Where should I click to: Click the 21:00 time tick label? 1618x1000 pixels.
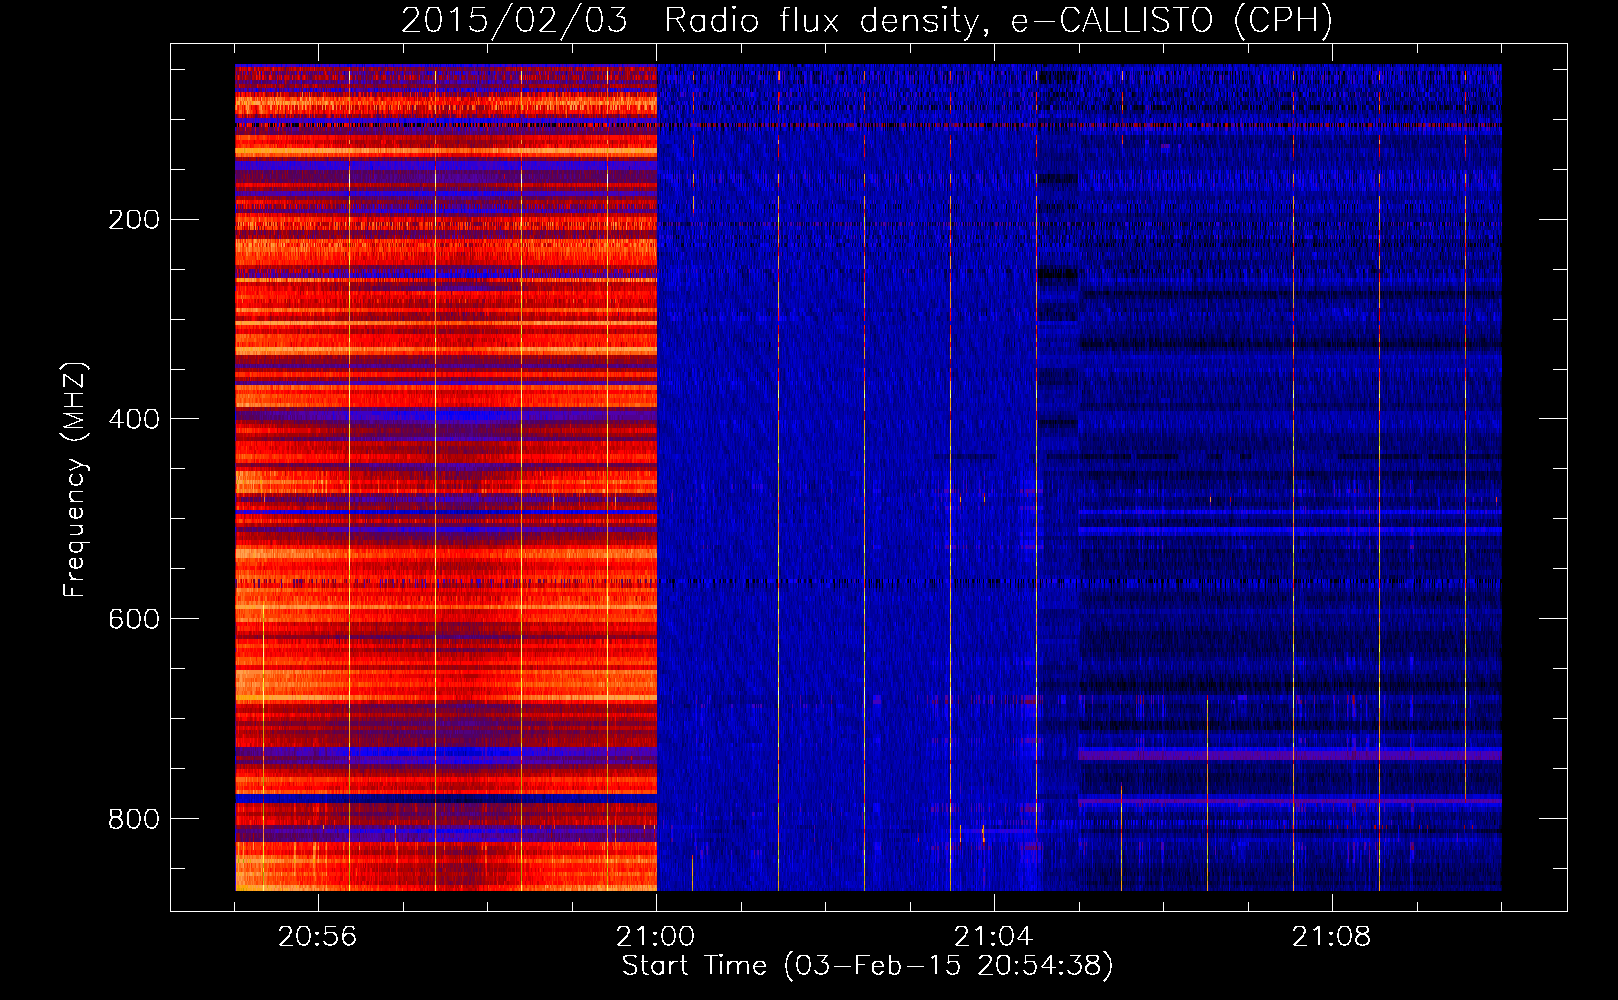[656, 937]
